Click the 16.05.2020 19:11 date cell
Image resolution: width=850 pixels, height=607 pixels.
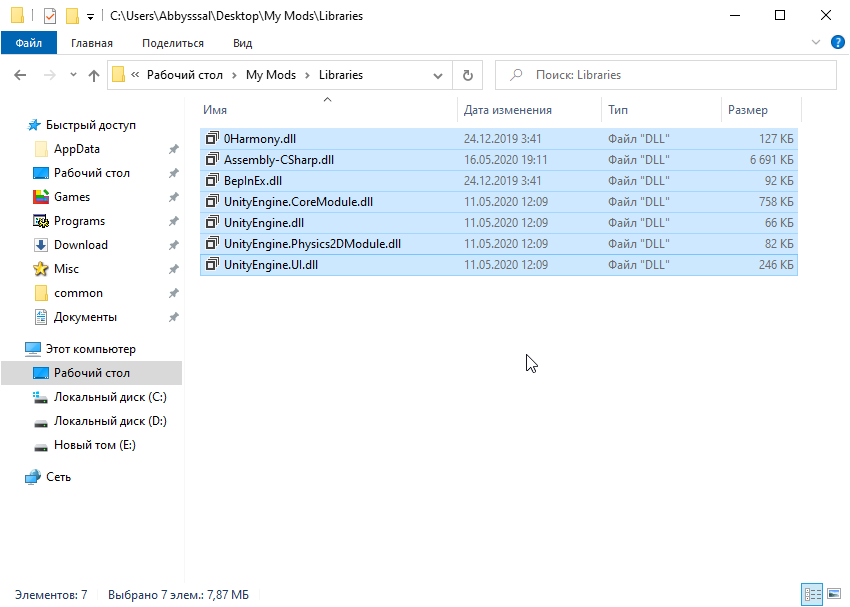point(505,160)
